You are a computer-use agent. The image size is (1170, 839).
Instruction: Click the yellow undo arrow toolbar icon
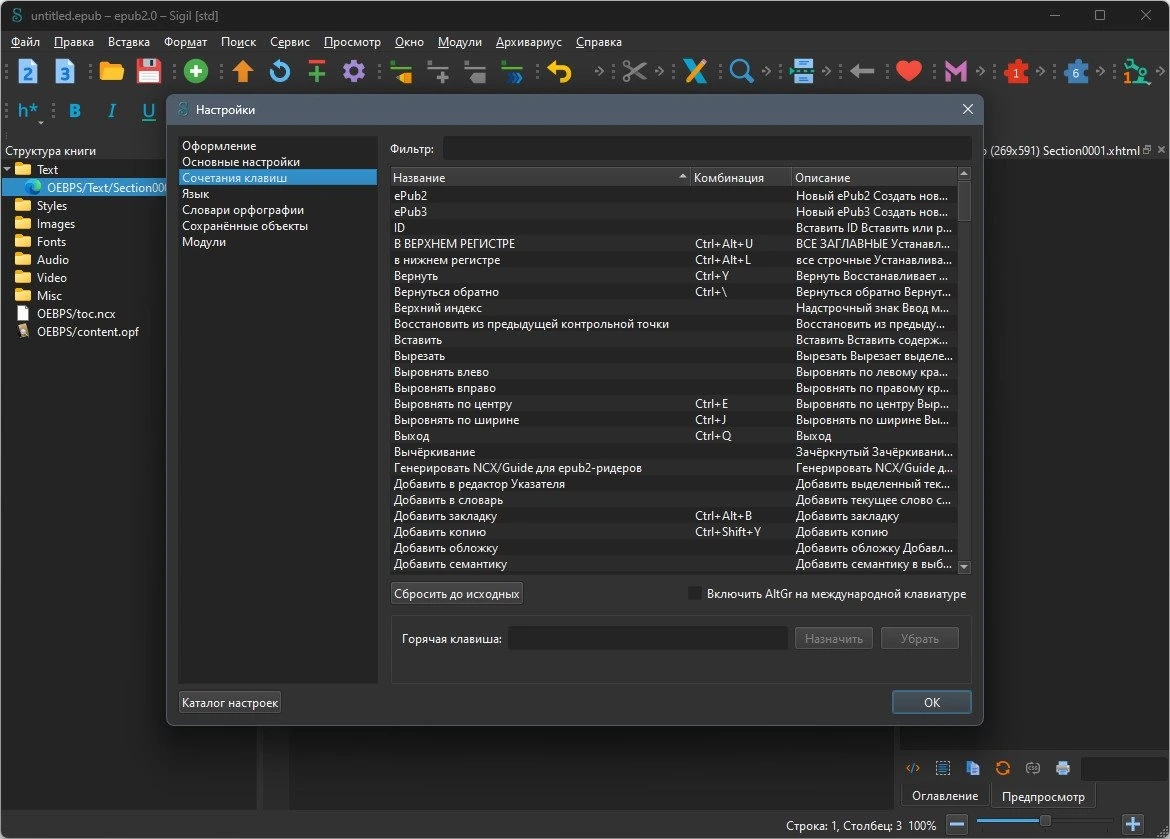click(x=559, y=72)
